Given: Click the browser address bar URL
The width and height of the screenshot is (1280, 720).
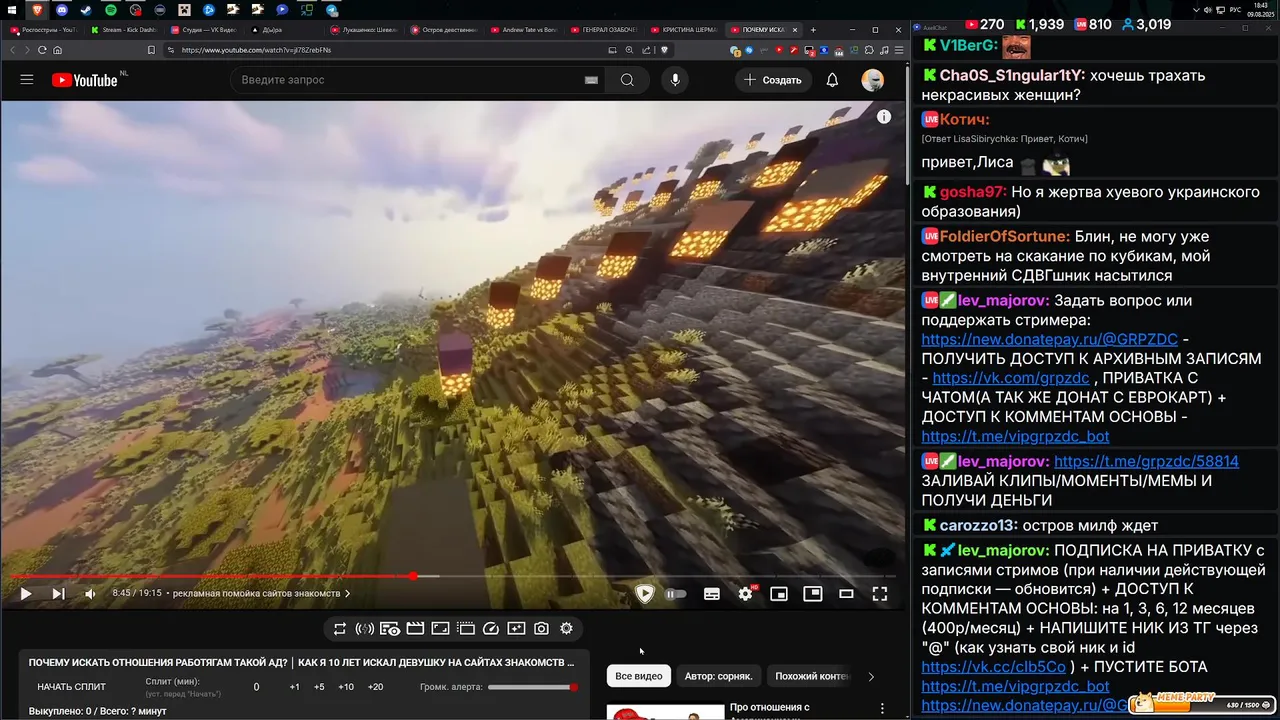Looking at the screenshot, I should coord(256,50).
